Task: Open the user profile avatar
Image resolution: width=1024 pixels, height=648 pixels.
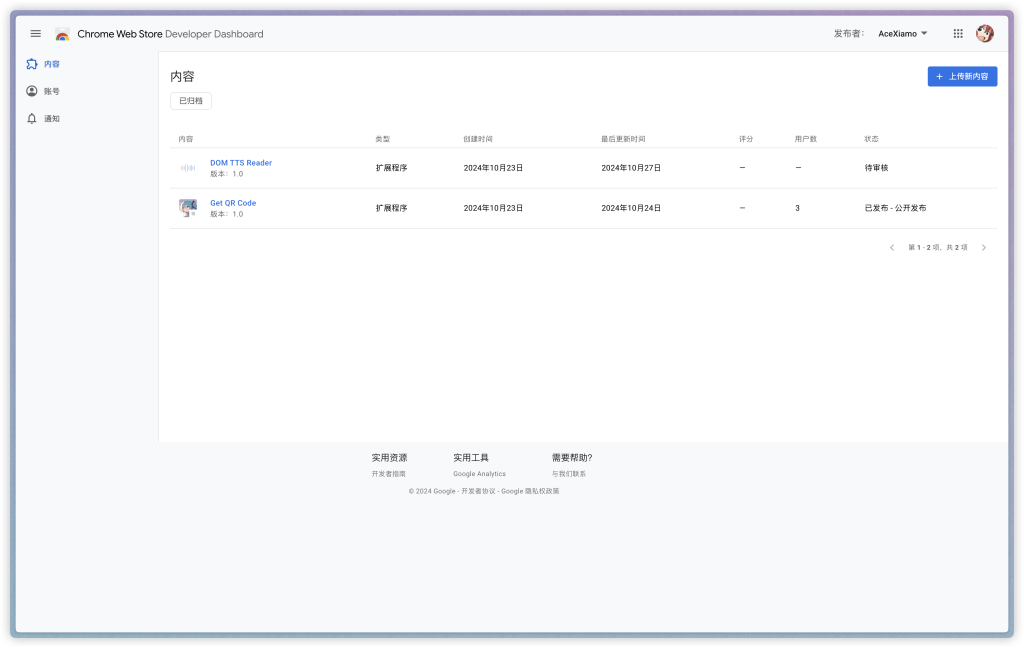Action: (x=985, y=34)
